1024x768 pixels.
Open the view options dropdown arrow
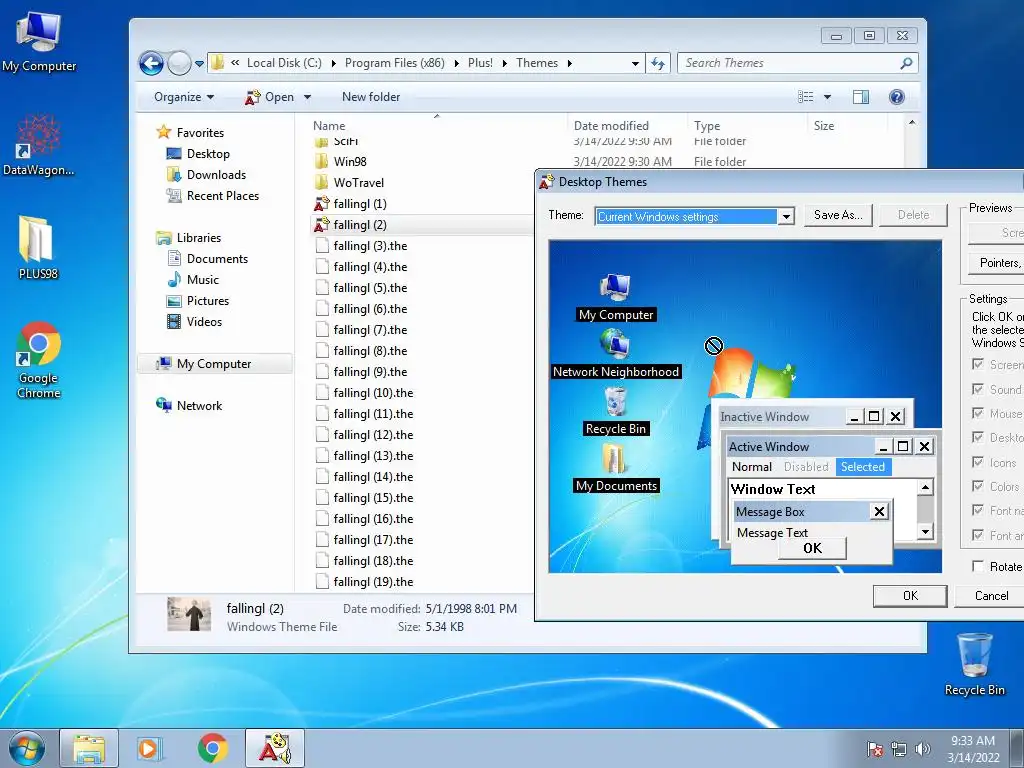click(827, 97)
